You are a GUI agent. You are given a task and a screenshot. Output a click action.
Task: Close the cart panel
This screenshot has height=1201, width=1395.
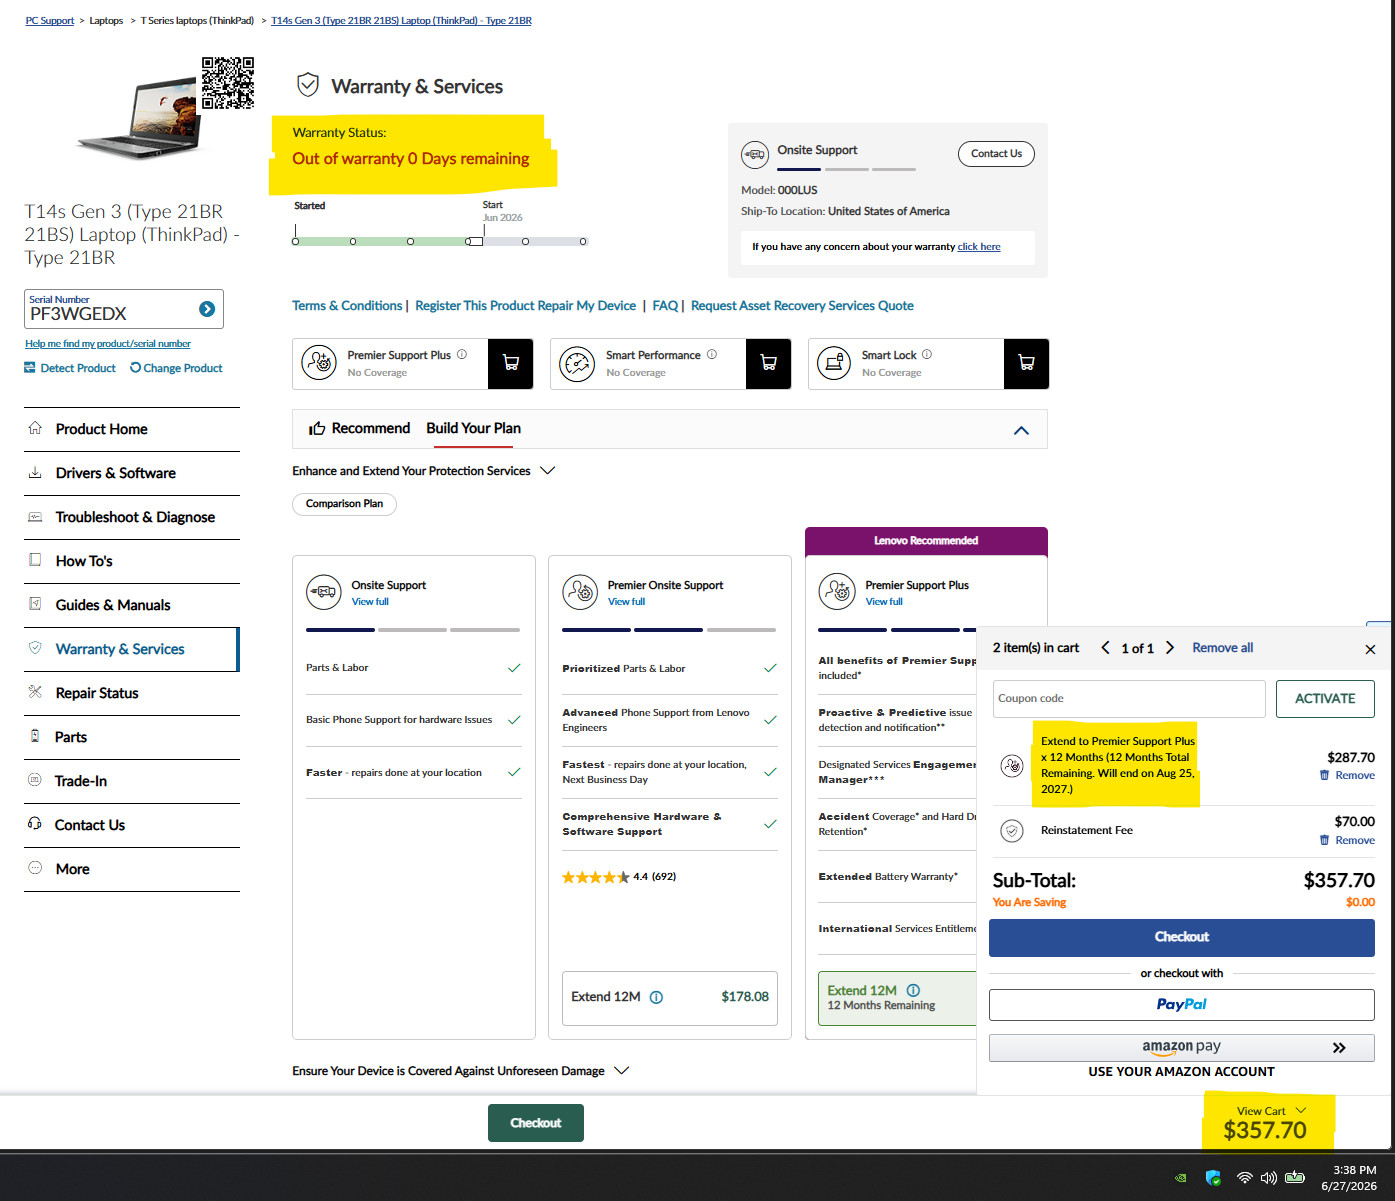pos(1370,649)
